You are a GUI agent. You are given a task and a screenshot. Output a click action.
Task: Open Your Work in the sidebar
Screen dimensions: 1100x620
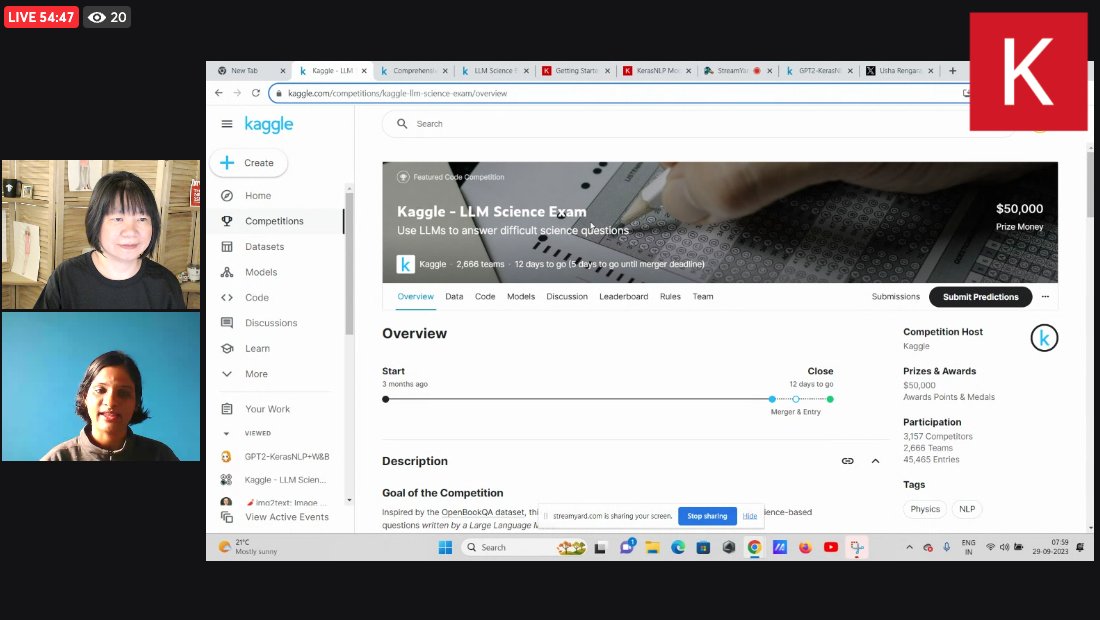click(267, 409)
